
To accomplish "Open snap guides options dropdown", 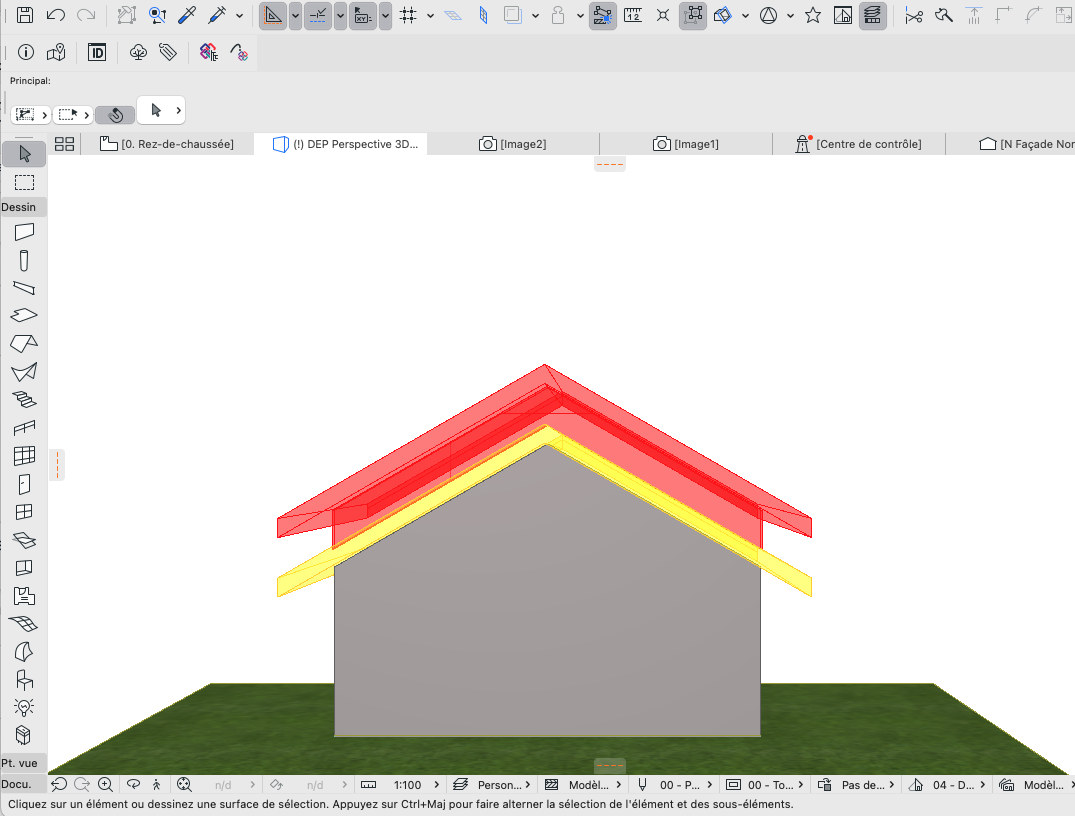I will point(340,16).
